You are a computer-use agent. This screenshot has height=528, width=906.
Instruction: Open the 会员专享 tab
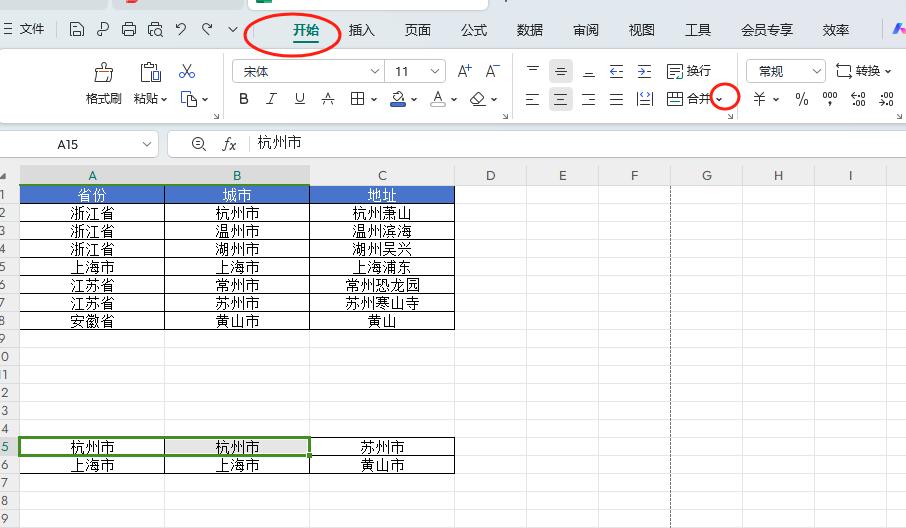[767, 30]
